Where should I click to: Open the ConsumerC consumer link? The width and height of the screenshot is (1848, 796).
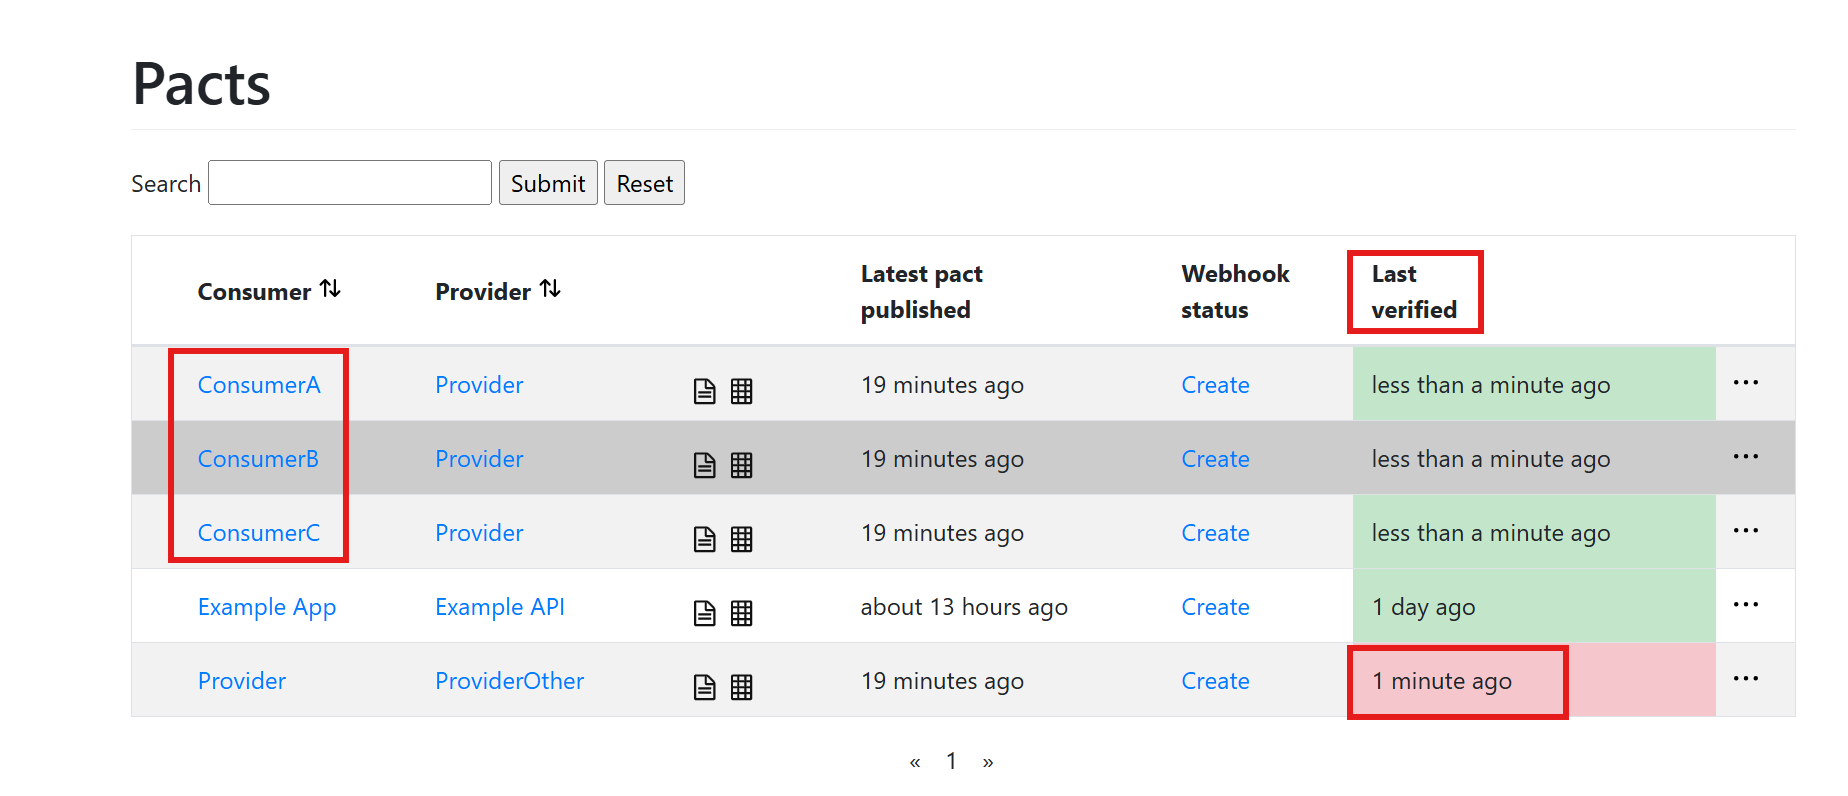point(258,533)
